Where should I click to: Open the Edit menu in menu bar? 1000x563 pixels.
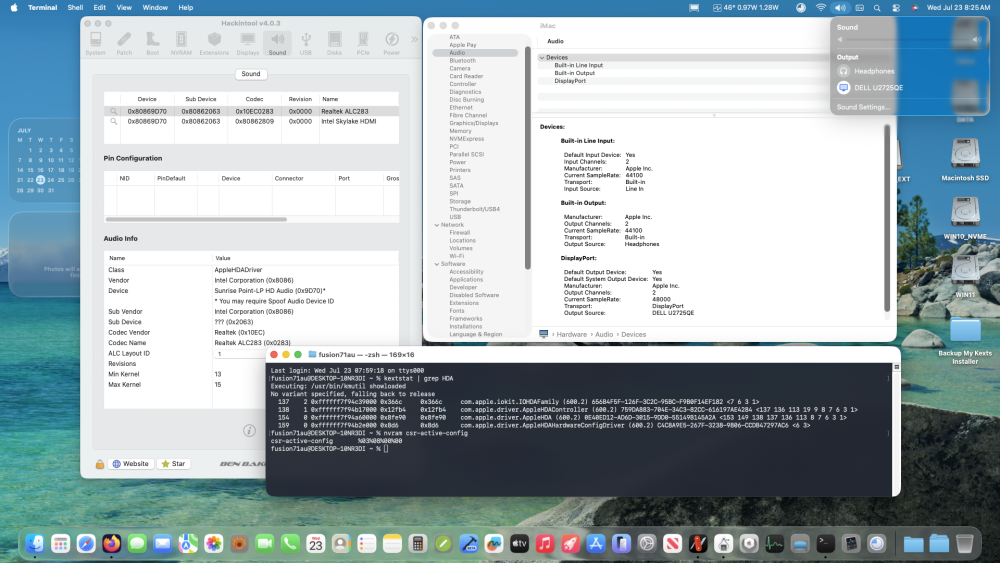click(x=99, y=8)
